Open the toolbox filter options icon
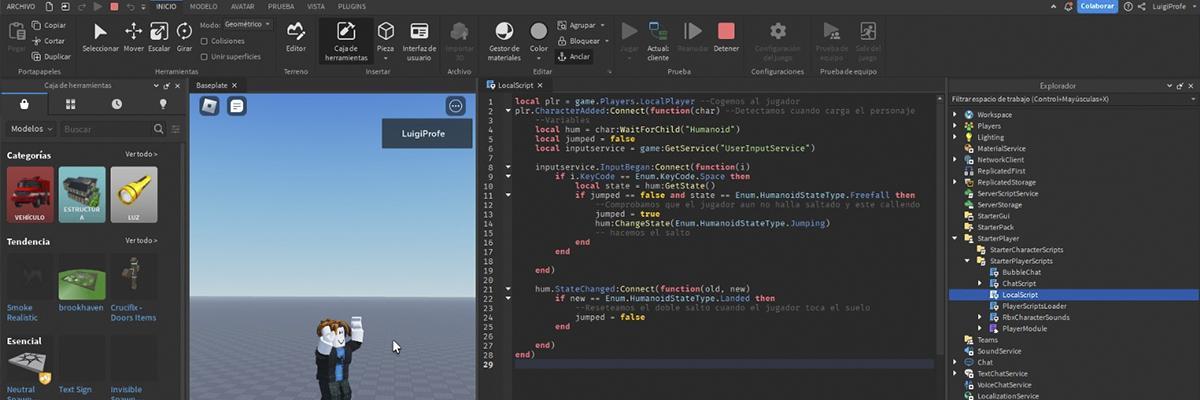Viewport: 1200px width, 400px height. (x=175, y=129)
